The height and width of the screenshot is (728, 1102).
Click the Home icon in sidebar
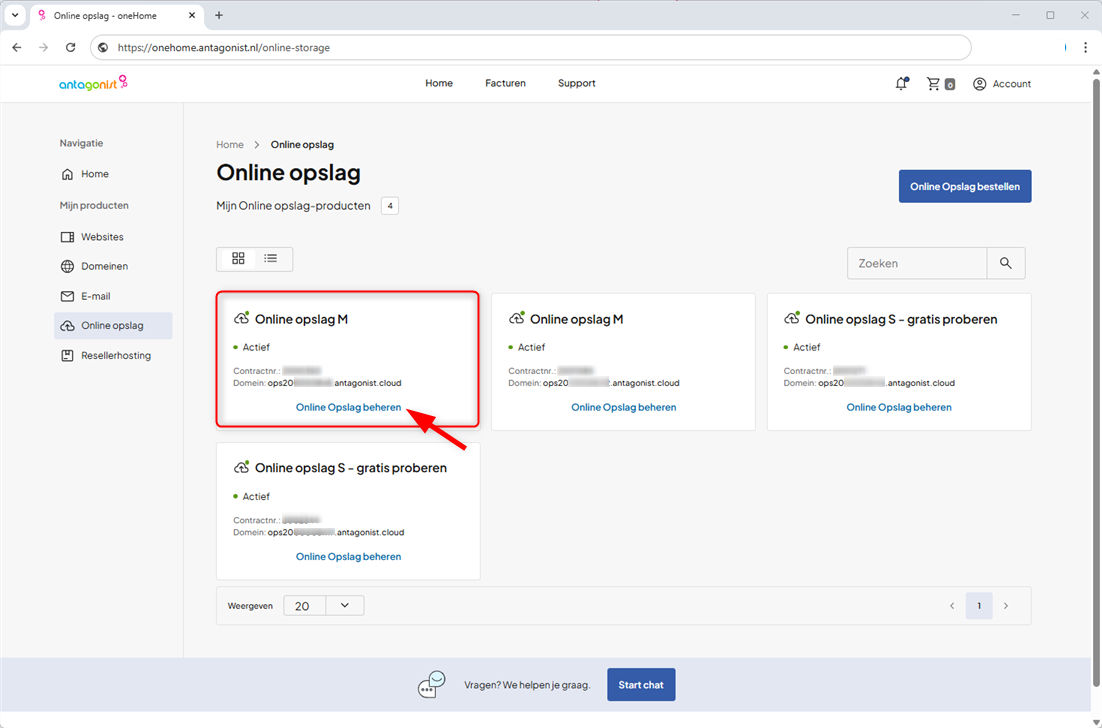pyautogui.click(x=67, y=174)
